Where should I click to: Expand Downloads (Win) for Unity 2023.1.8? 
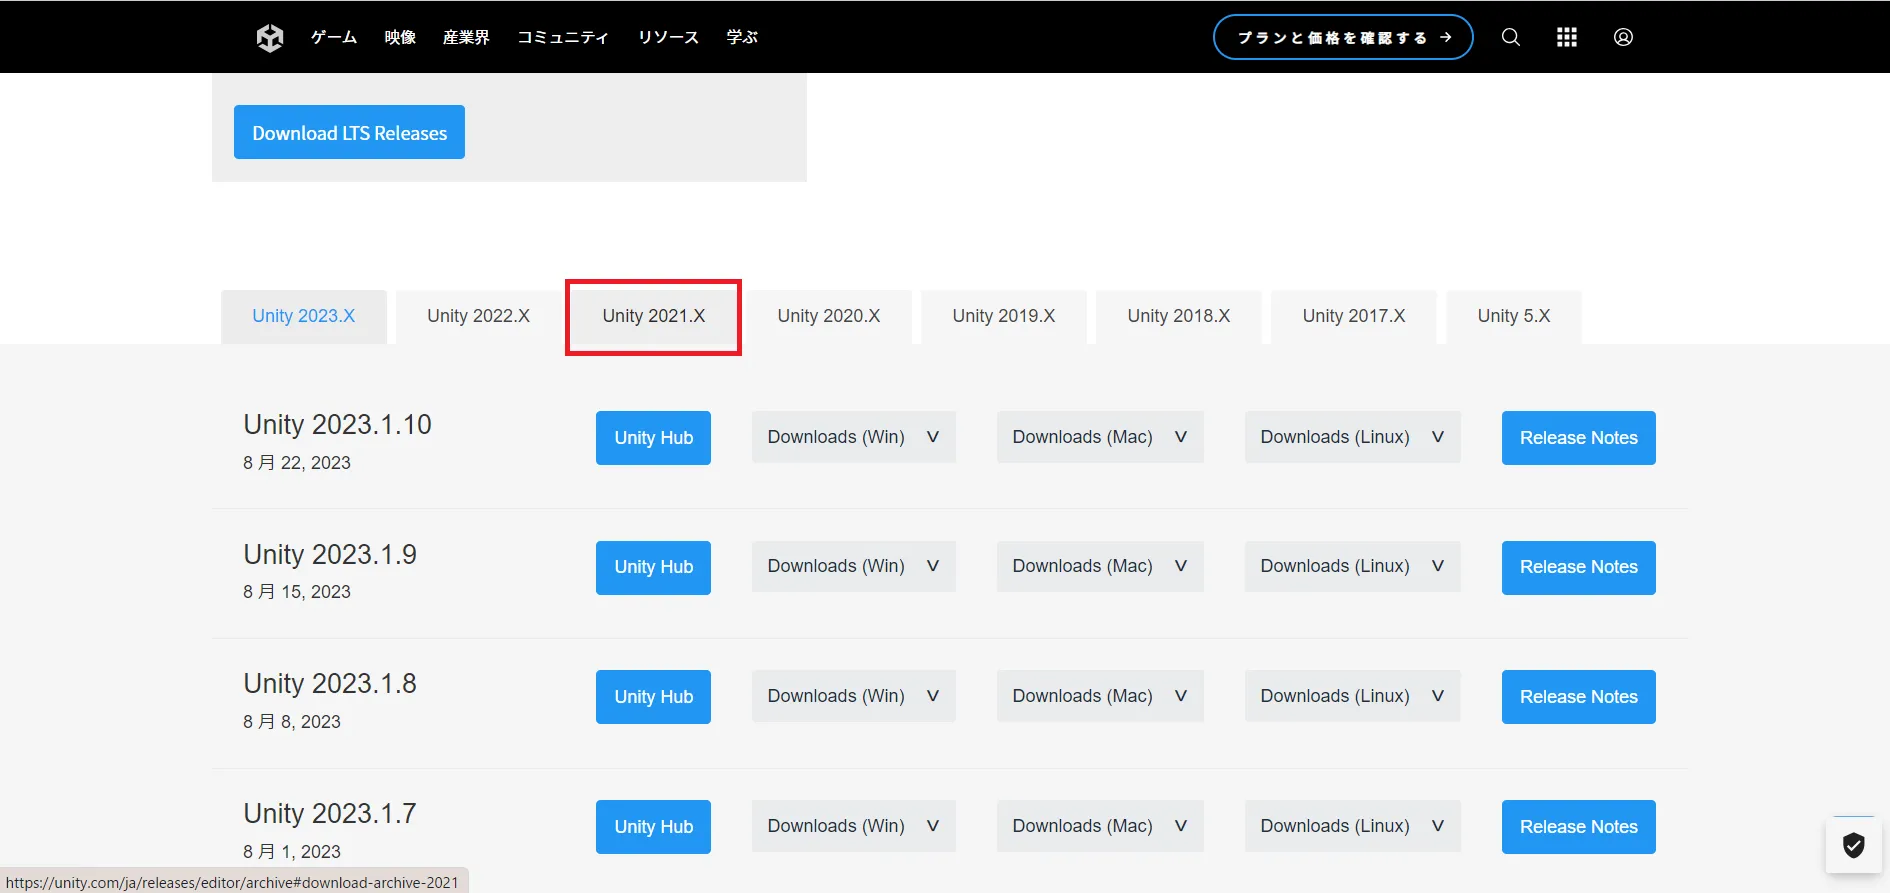(x=853, y=696)
